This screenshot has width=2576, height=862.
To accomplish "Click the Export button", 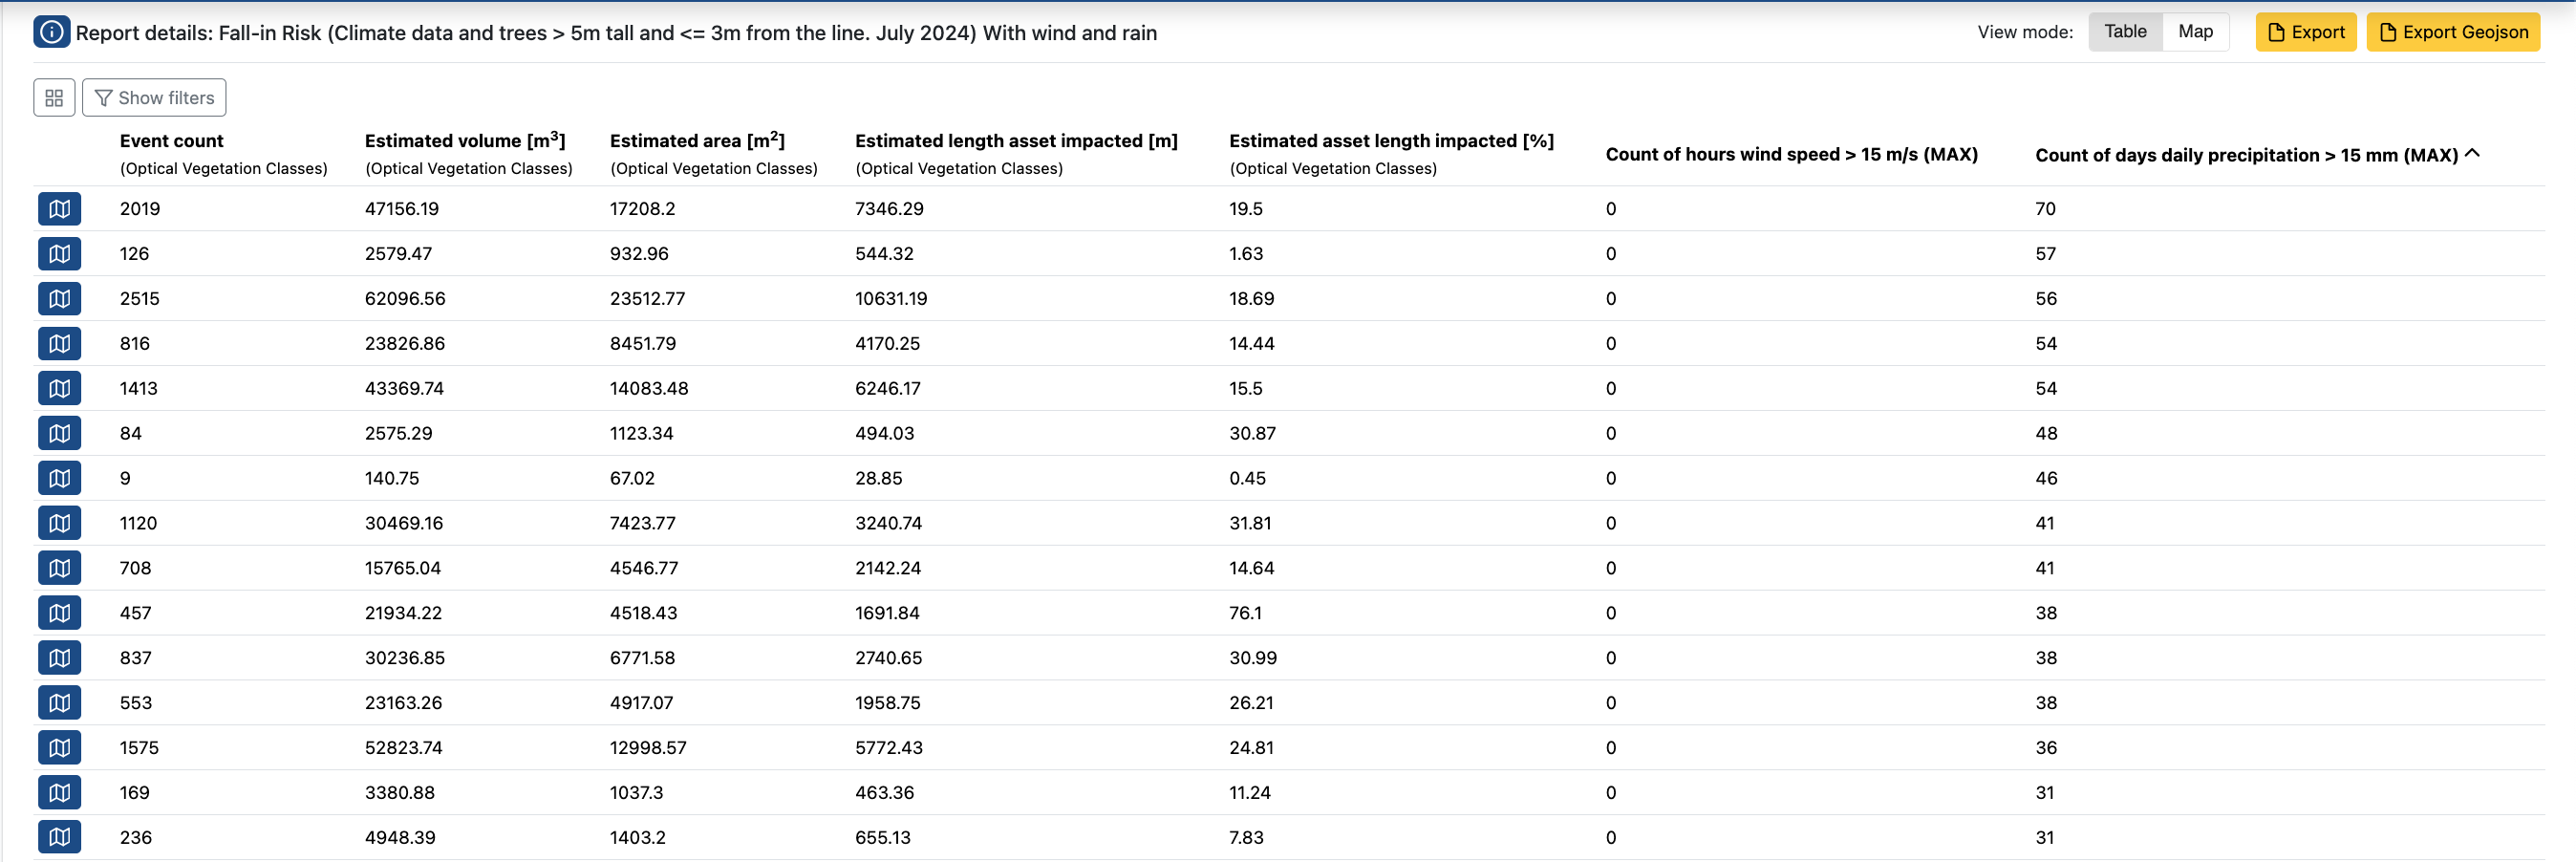I will pyautogui.click(x=2305, y=32).
